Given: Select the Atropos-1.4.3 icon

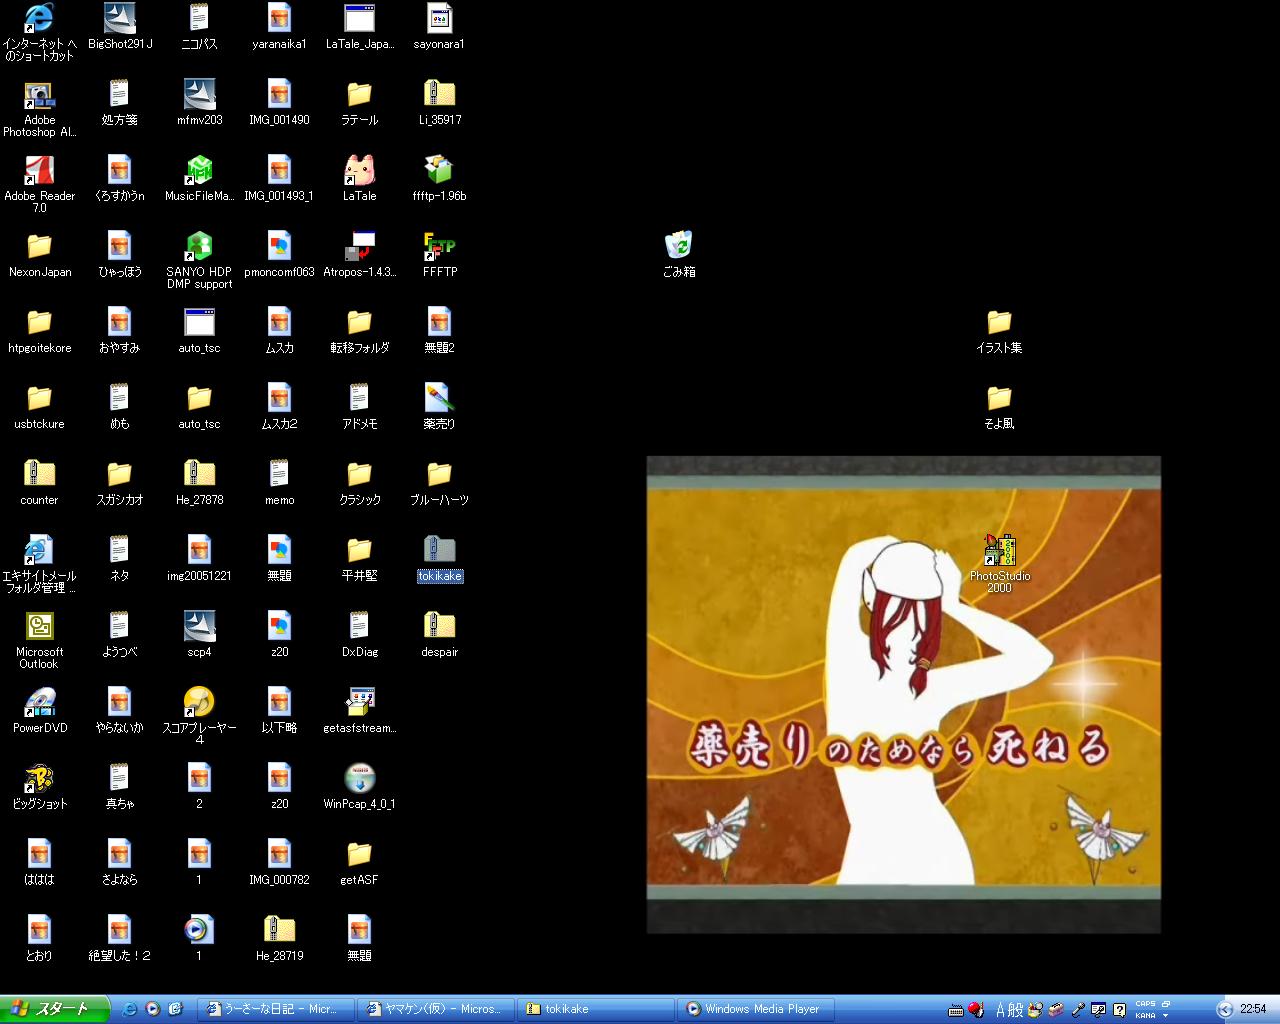Looking at the screenshot, I should [359, 254].
